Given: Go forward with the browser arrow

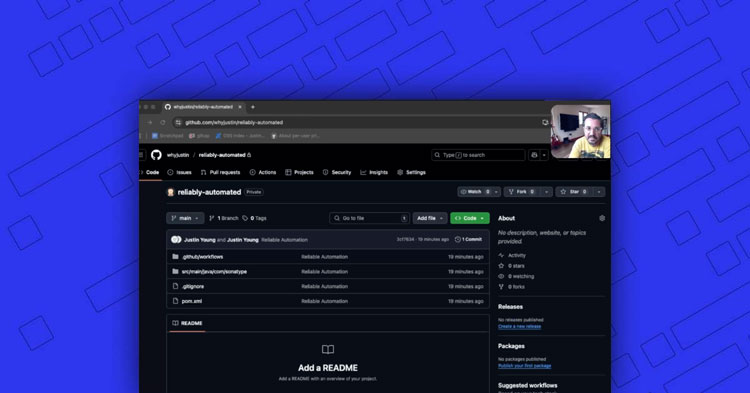Looking at the screenshot, I should 150,122.
